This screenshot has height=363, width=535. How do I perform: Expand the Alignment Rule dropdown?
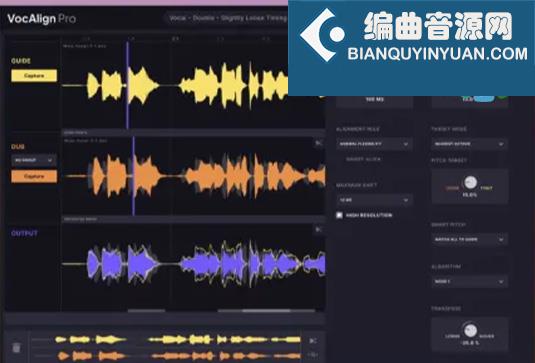pyautogui.click(x=374, y=144)
